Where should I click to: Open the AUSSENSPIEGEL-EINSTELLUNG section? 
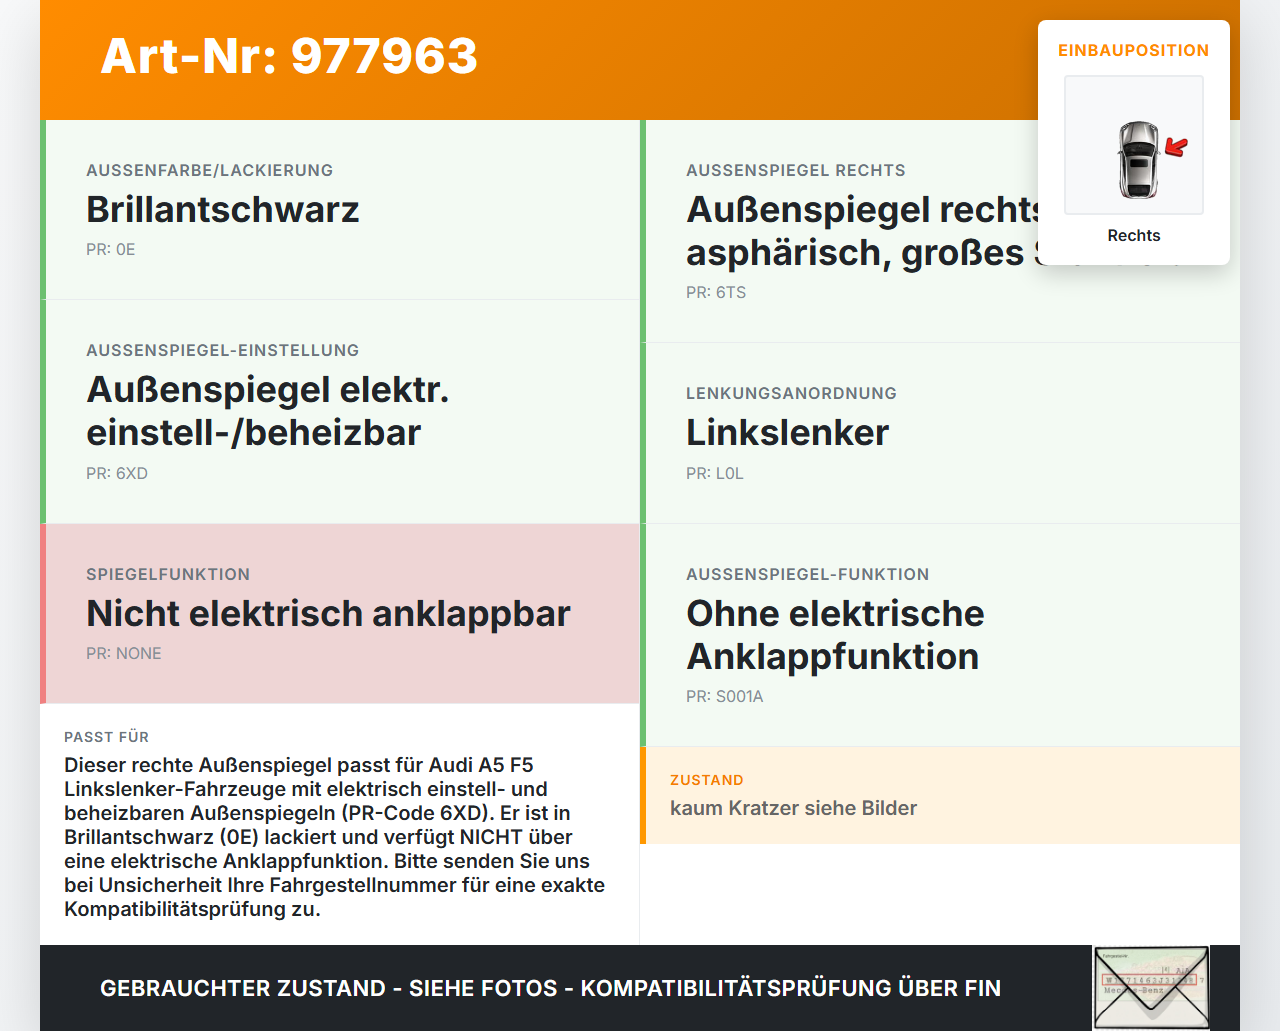223,350
